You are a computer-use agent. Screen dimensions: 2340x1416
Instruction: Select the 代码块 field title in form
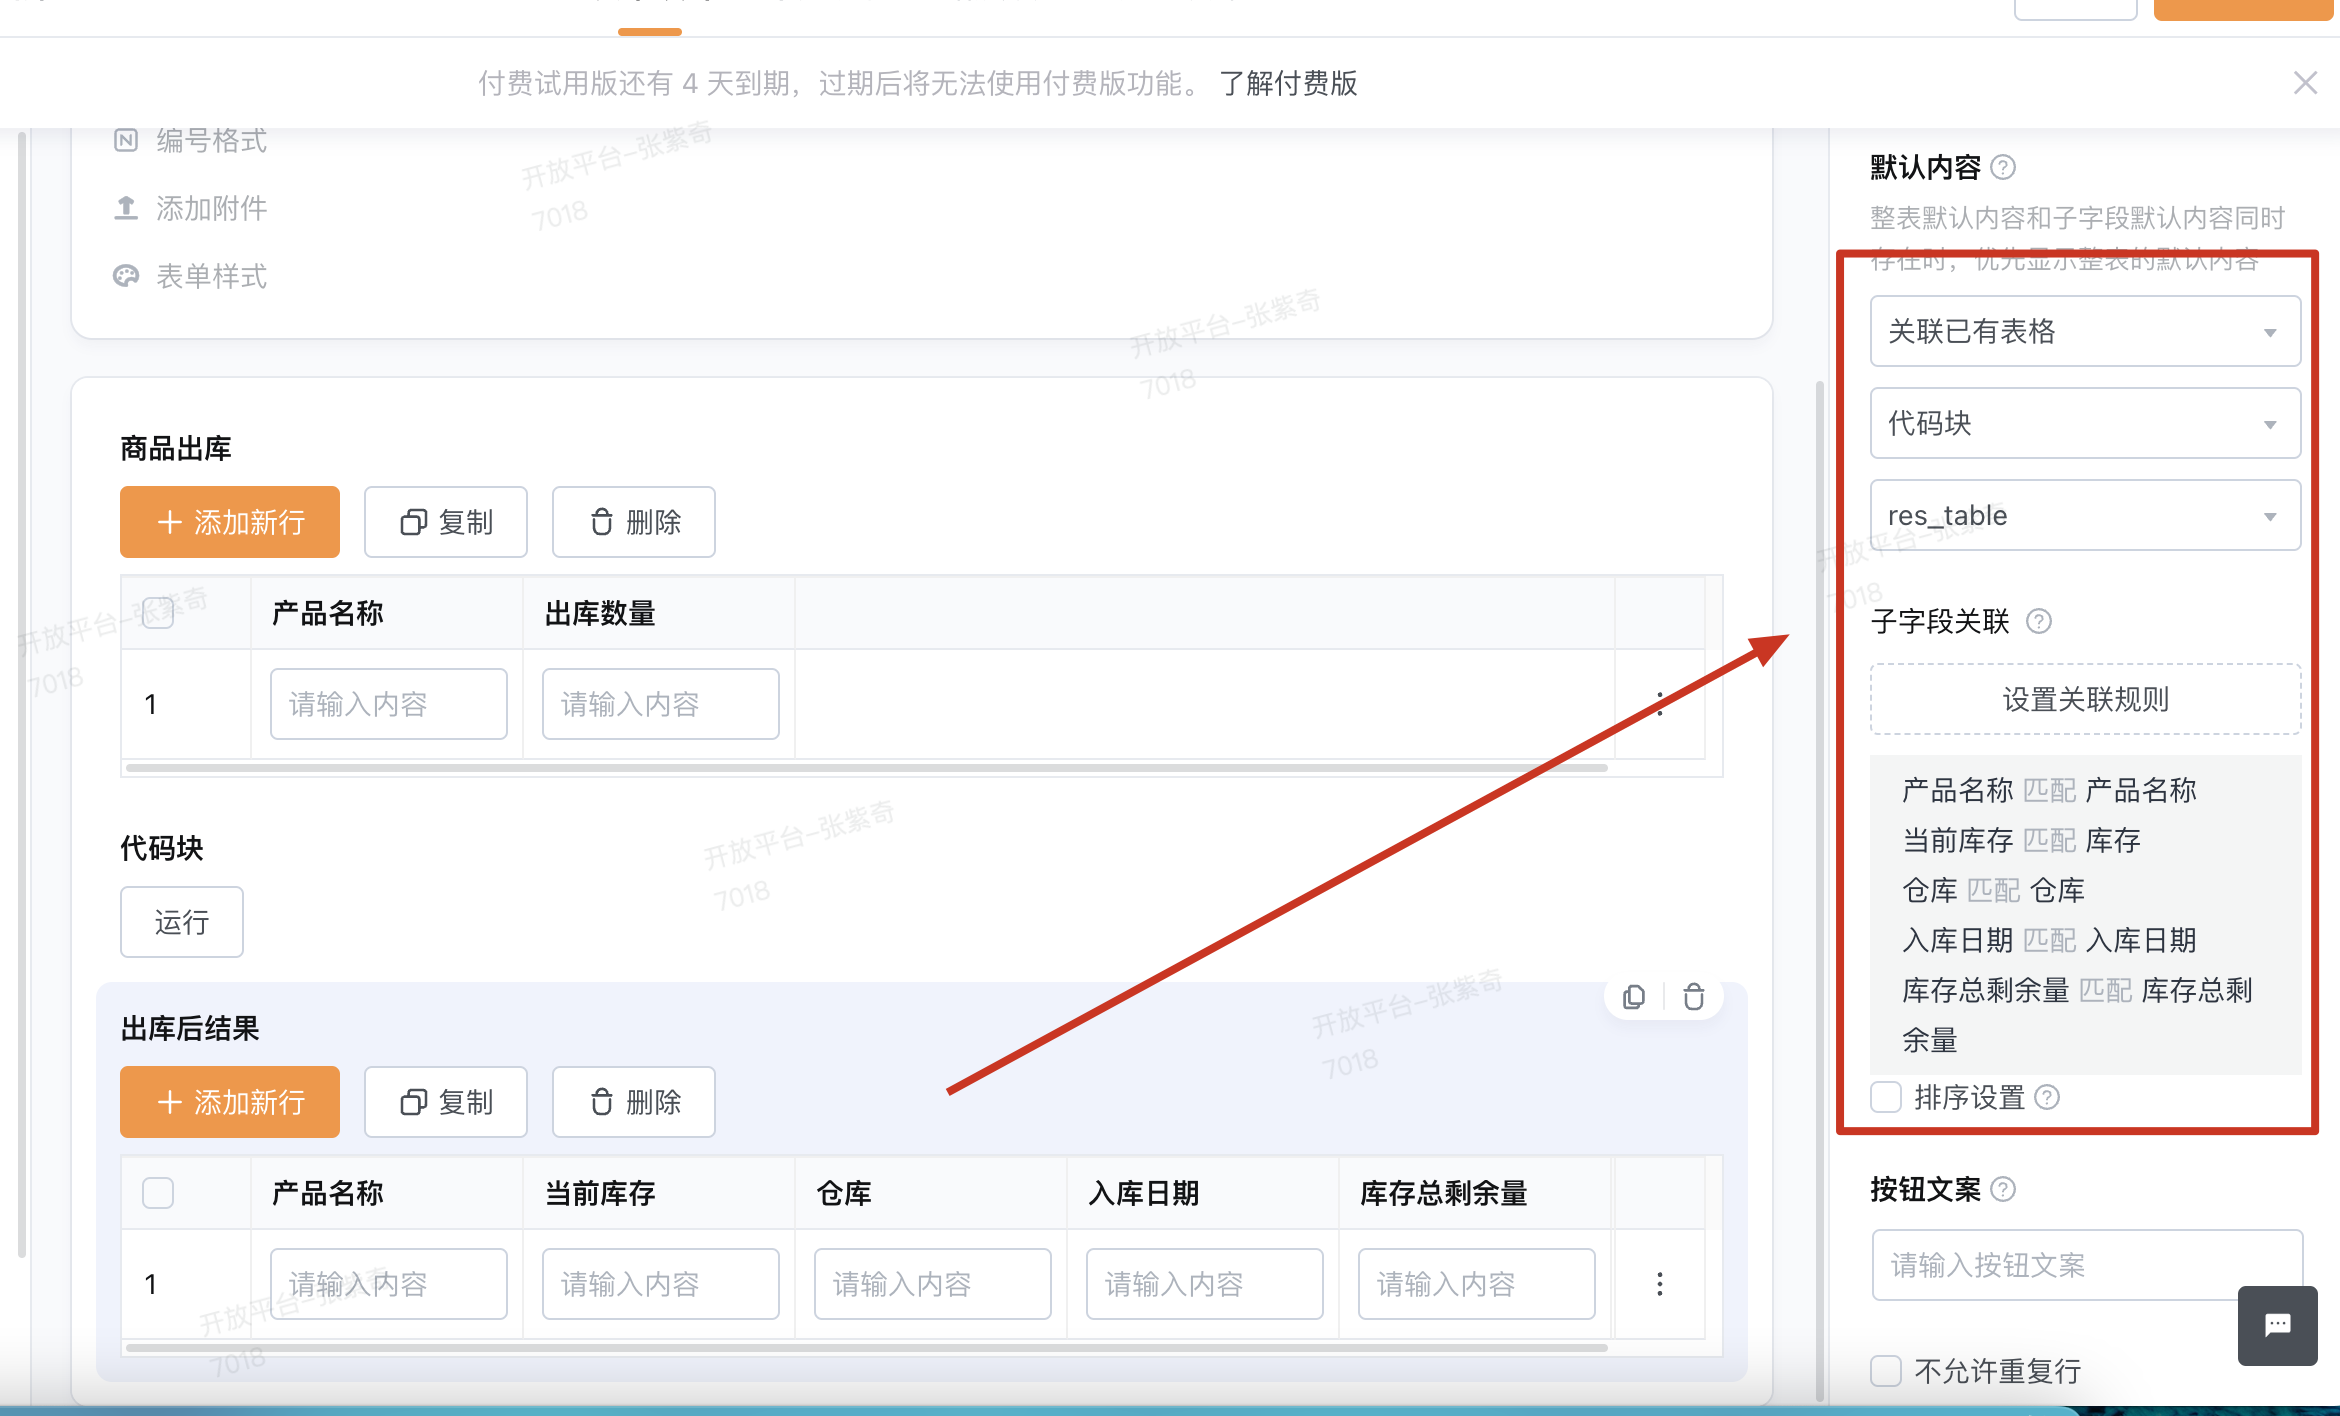click(x=162, y=848)
